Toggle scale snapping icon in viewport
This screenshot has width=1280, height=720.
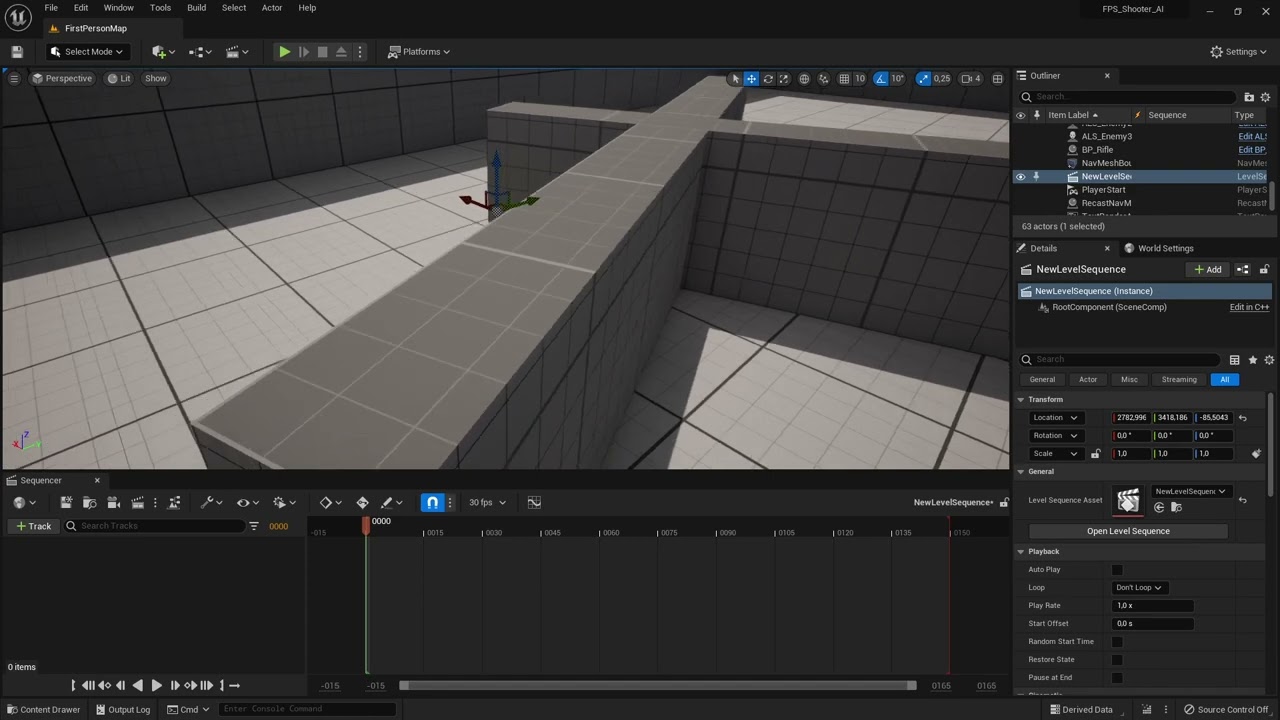(x=923, y=78)
